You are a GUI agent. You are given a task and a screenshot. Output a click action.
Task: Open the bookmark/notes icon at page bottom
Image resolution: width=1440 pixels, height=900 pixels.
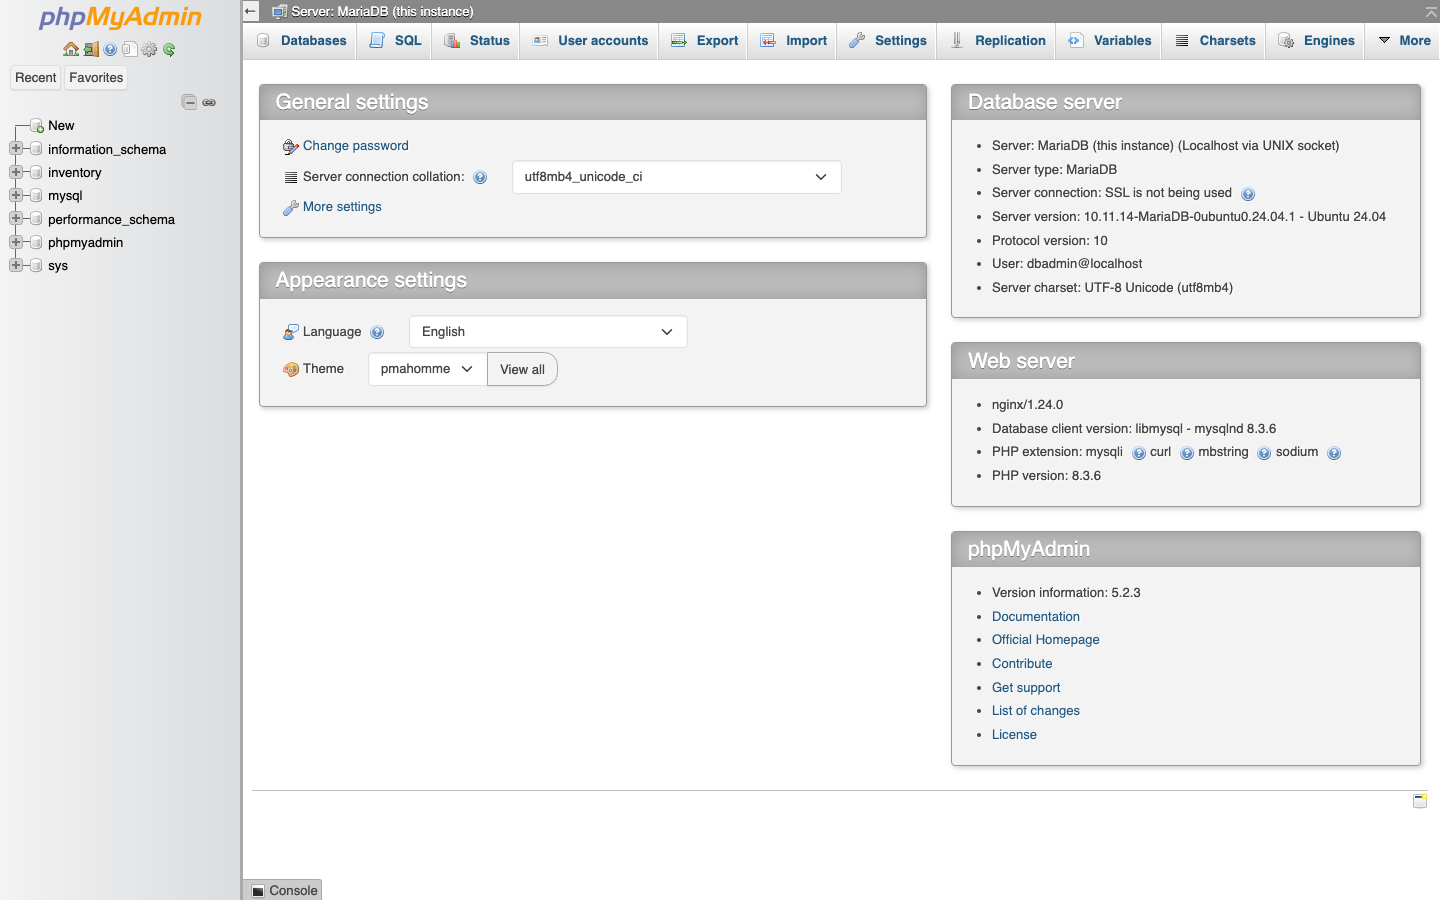1420,801
